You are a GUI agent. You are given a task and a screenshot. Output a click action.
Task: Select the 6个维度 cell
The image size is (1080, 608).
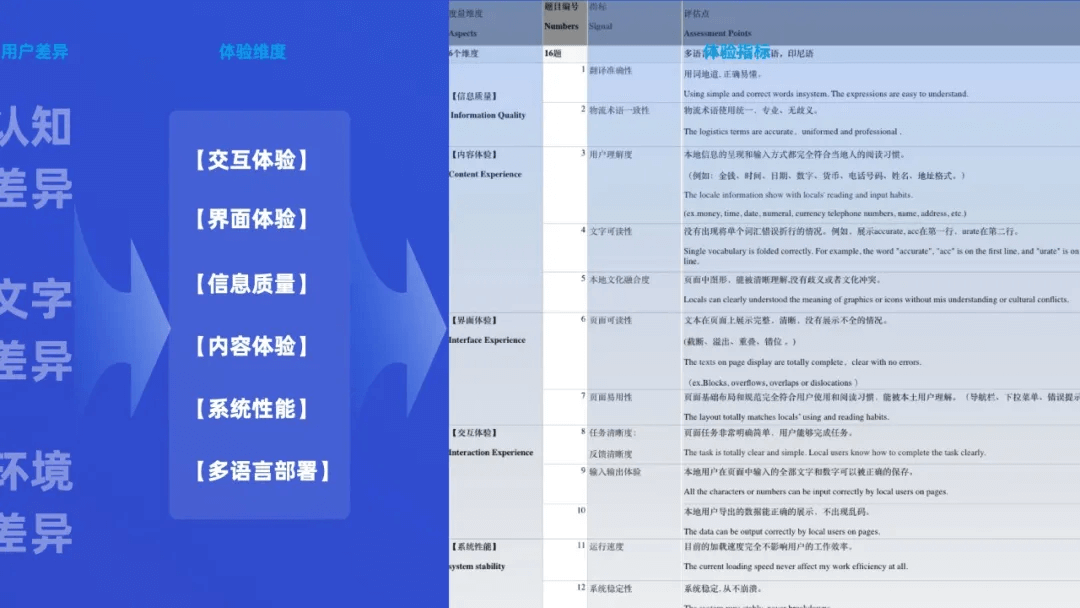tap(464, 53)
